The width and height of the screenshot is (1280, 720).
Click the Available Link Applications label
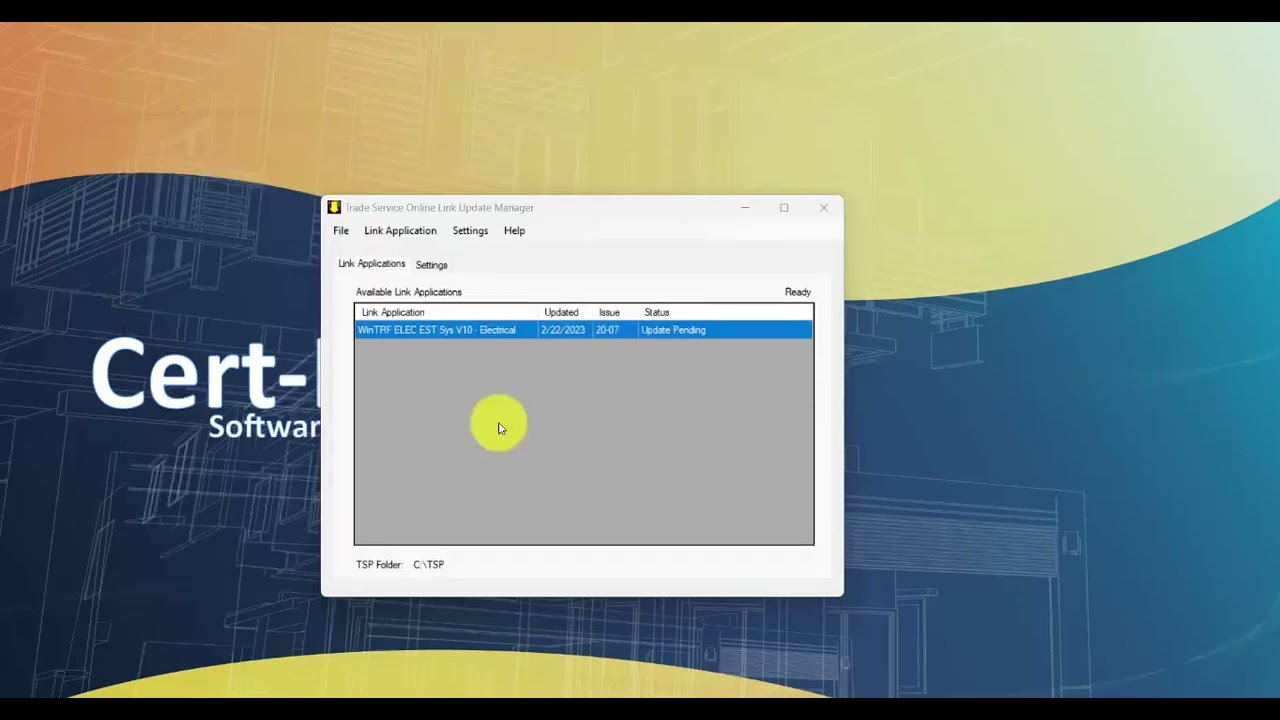click(x=409, y=292)
